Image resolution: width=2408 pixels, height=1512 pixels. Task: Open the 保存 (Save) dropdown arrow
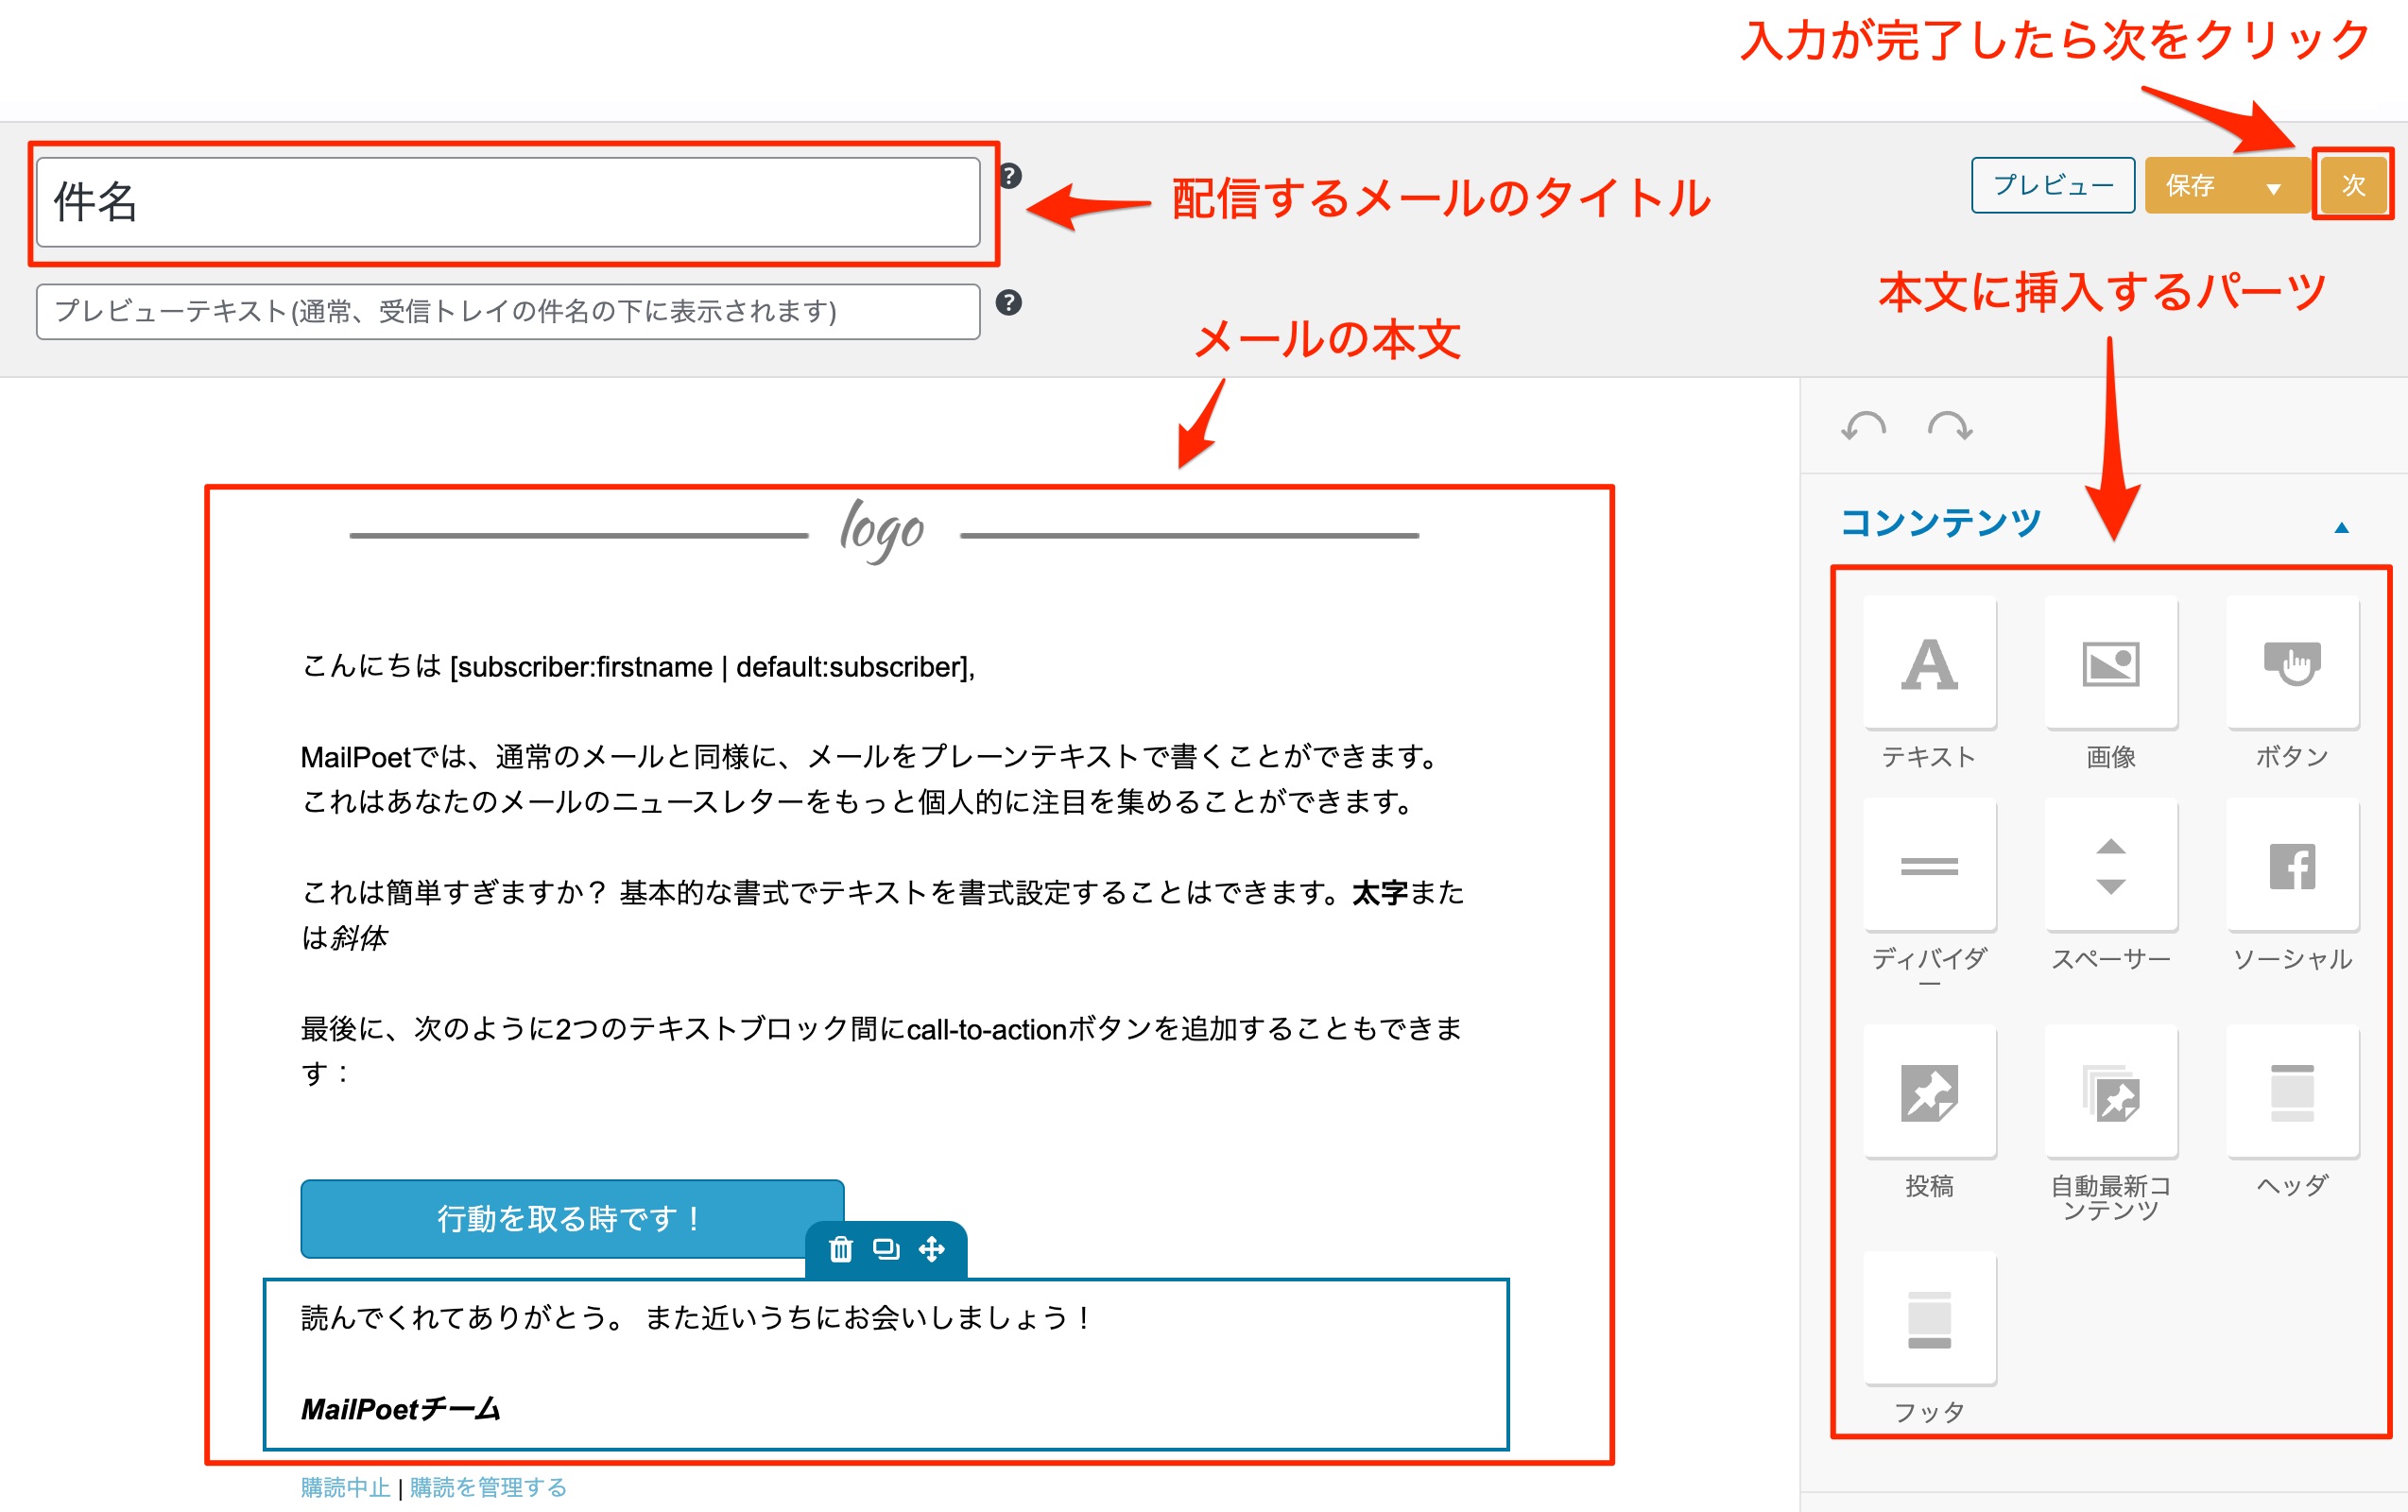(x=2273, y=187)
